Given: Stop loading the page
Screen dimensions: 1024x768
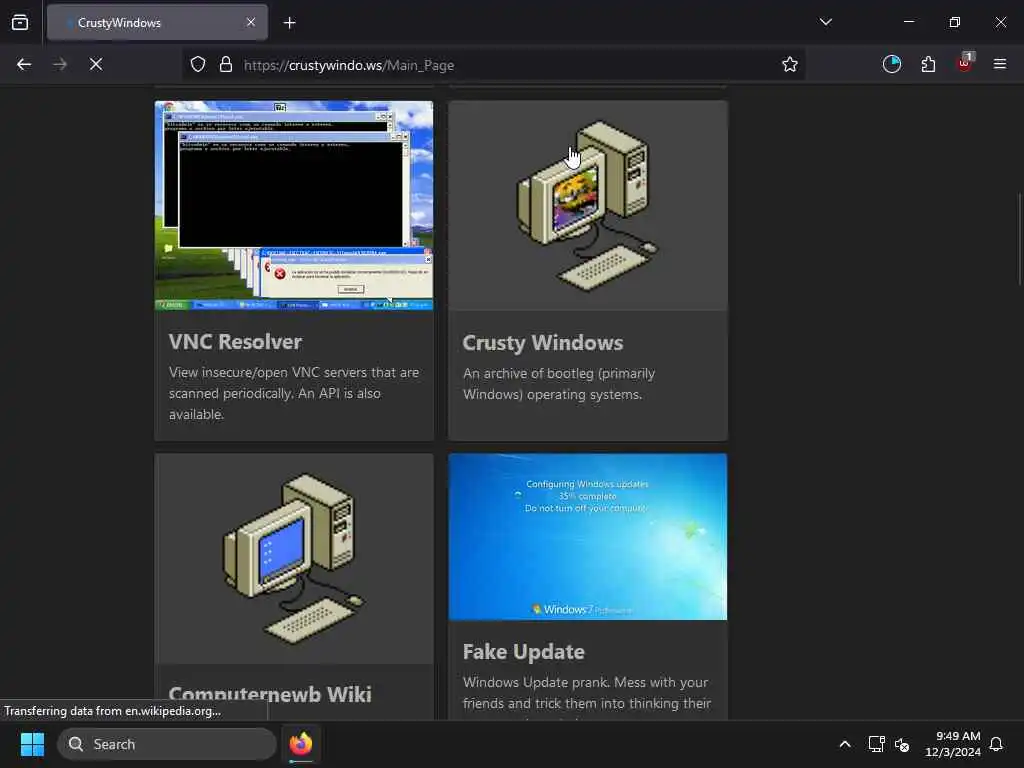Looking at the screenshot, I should [95, 64].
